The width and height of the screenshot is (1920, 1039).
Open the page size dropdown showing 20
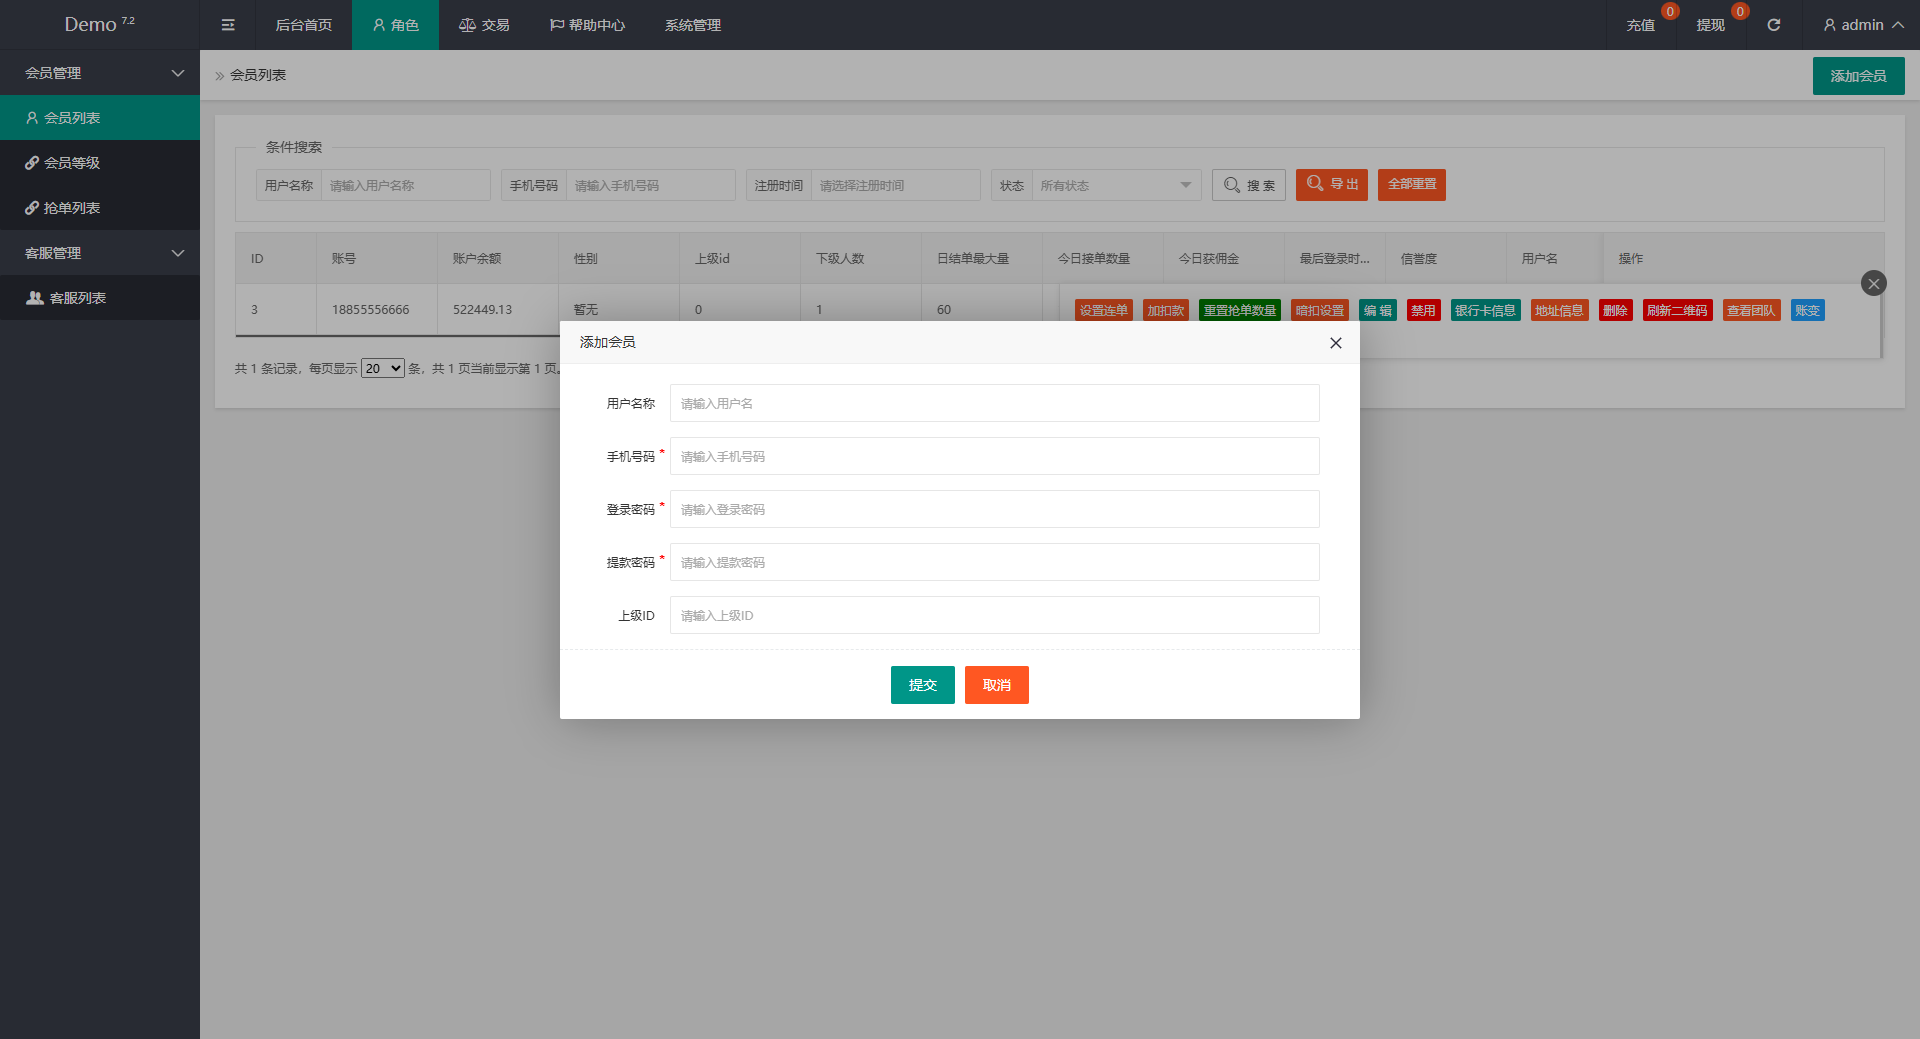[x=382, y=369]
